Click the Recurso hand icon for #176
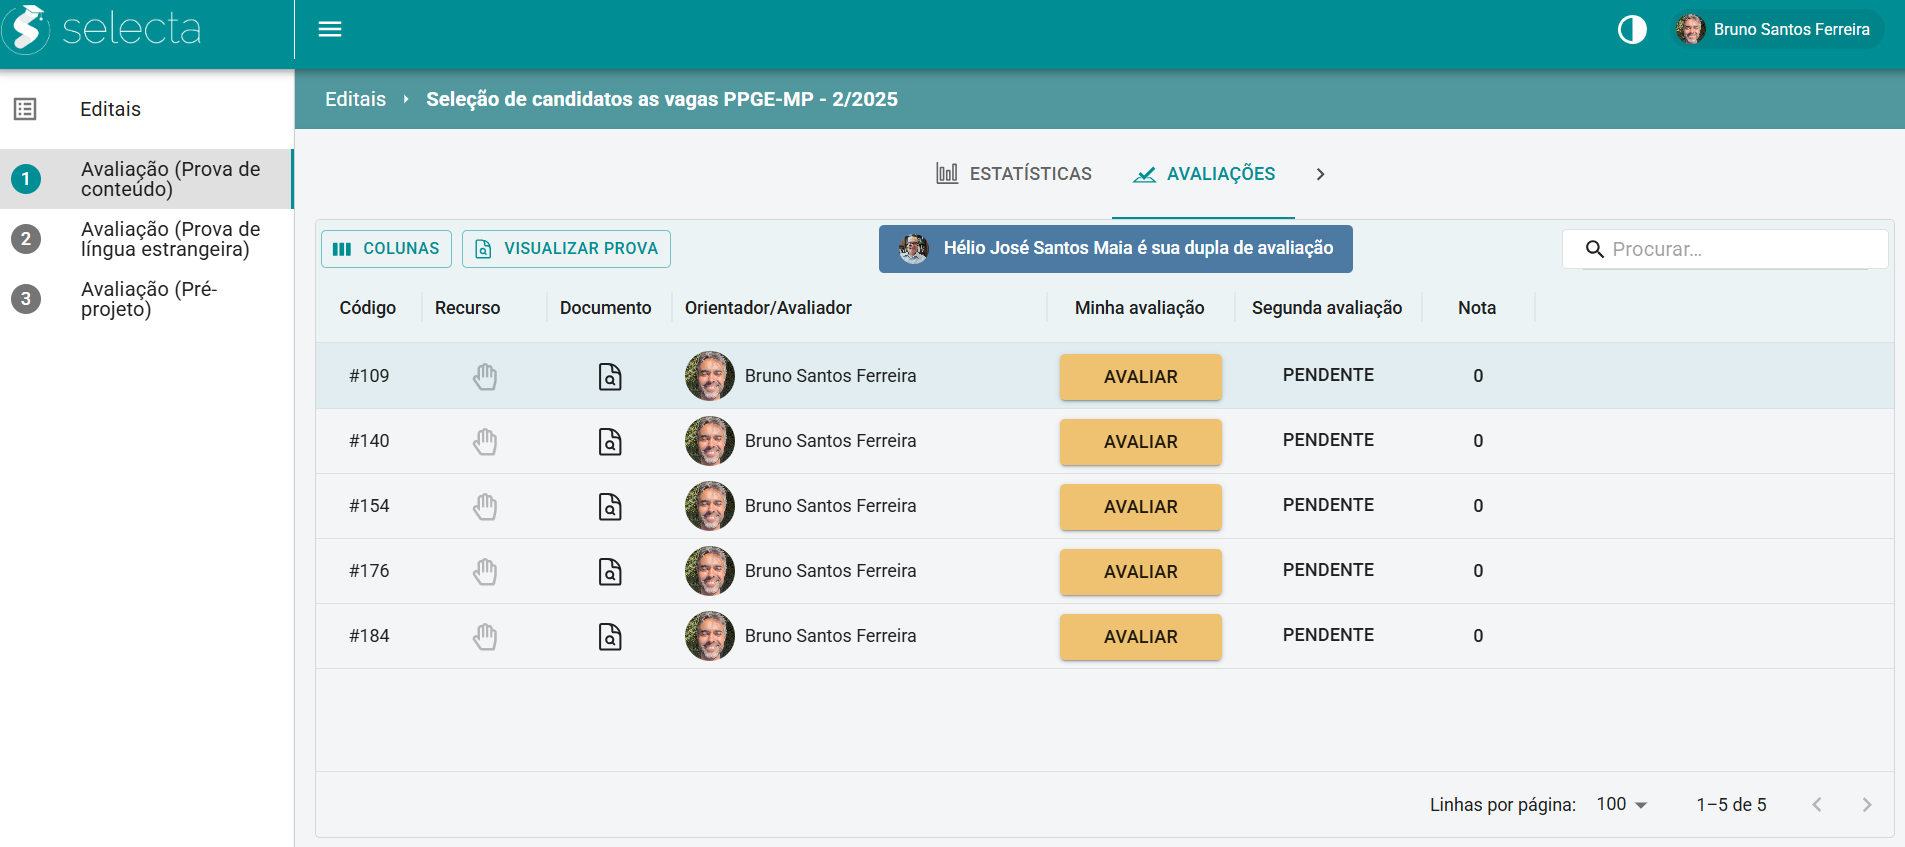The width and height of the screenshot is (1905, 847). (x=485, y=572)
